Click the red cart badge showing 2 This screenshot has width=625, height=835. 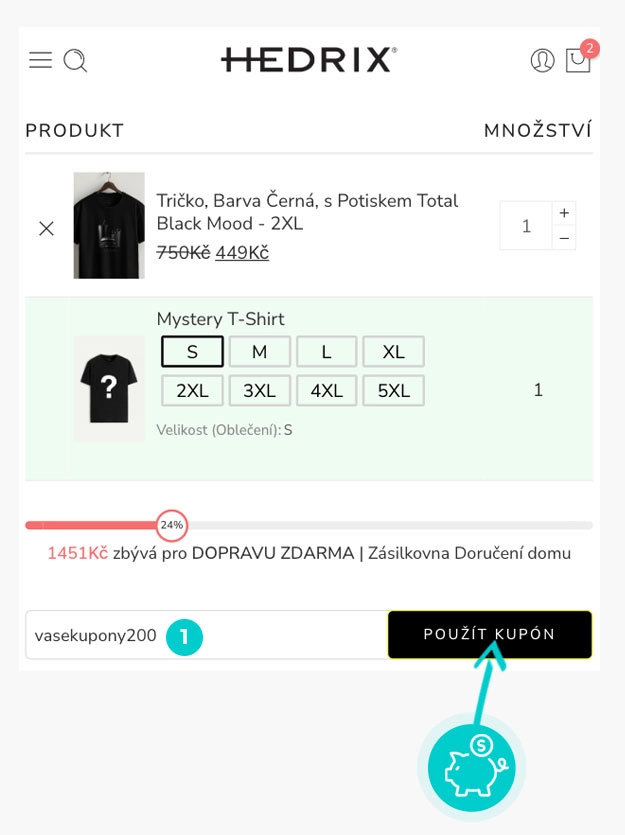(591, 47)
